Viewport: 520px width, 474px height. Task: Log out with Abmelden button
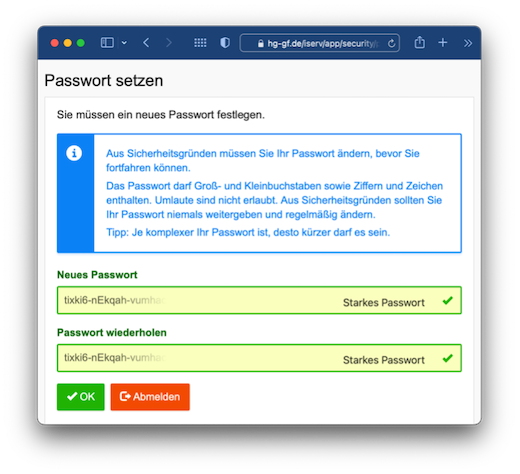point(150,397)
